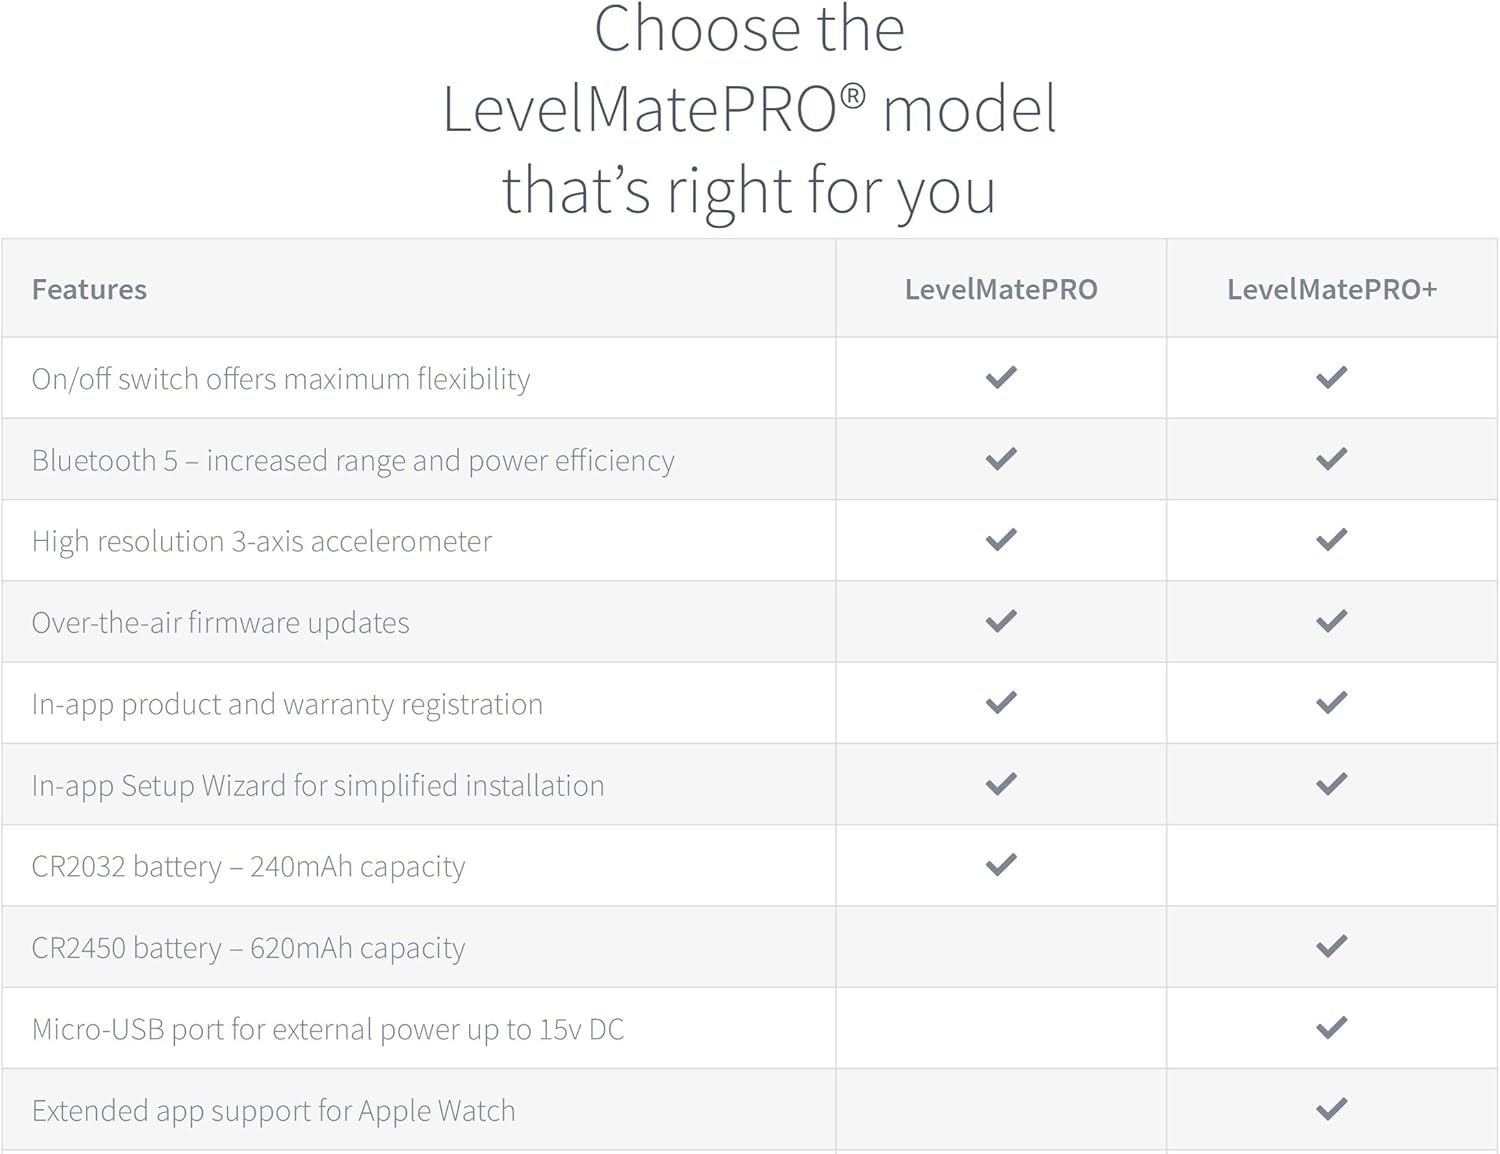1500x1154 pixels.
Task: Click LevelMatePRO checkmark for 3-axis accelerometer row
Action: [x=1001, y=540]
